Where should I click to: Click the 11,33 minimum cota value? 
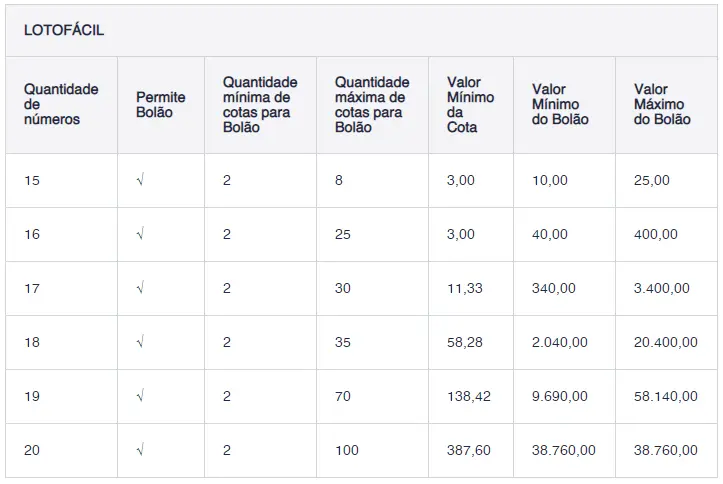pos(465,289)
